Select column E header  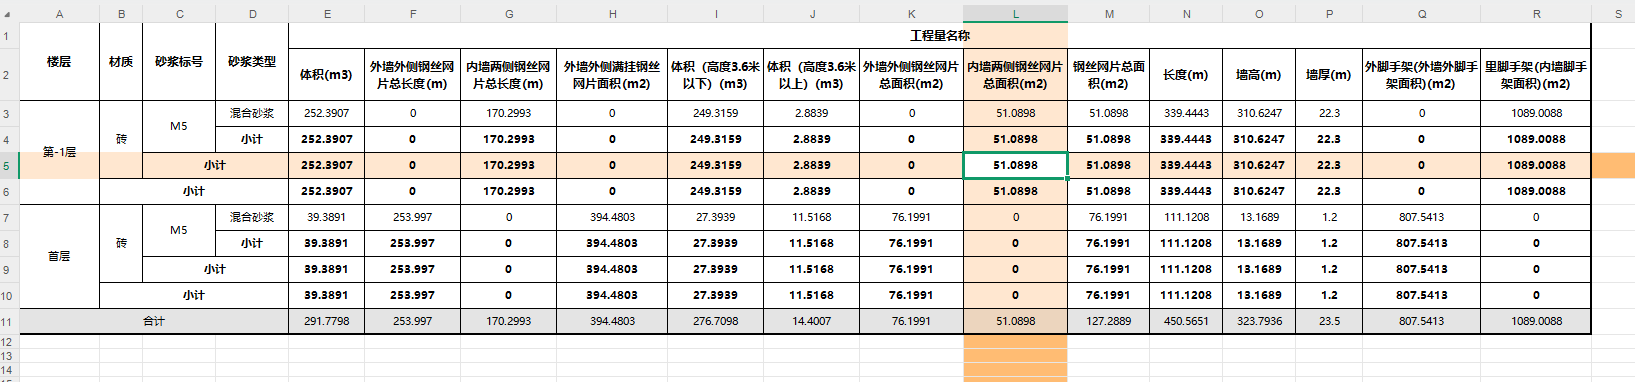327,14
